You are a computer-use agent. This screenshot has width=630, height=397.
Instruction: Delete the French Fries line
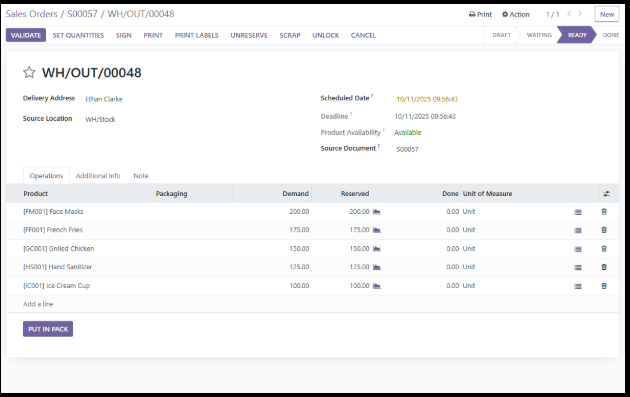pos(604,230)
